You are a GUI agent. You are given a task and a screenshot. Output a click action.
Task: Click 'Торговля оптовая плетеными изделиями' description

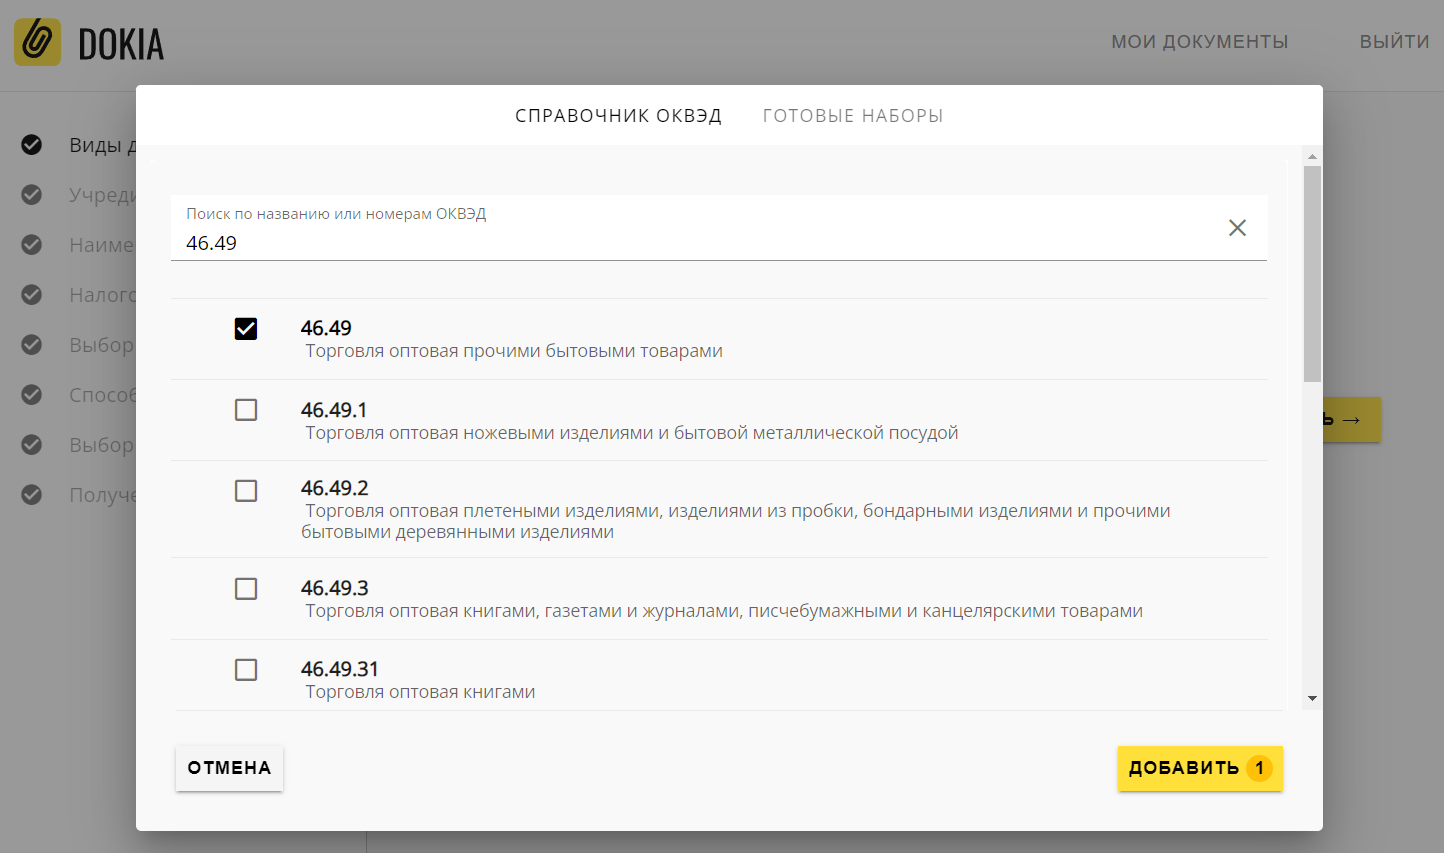[x=736, y=521]
